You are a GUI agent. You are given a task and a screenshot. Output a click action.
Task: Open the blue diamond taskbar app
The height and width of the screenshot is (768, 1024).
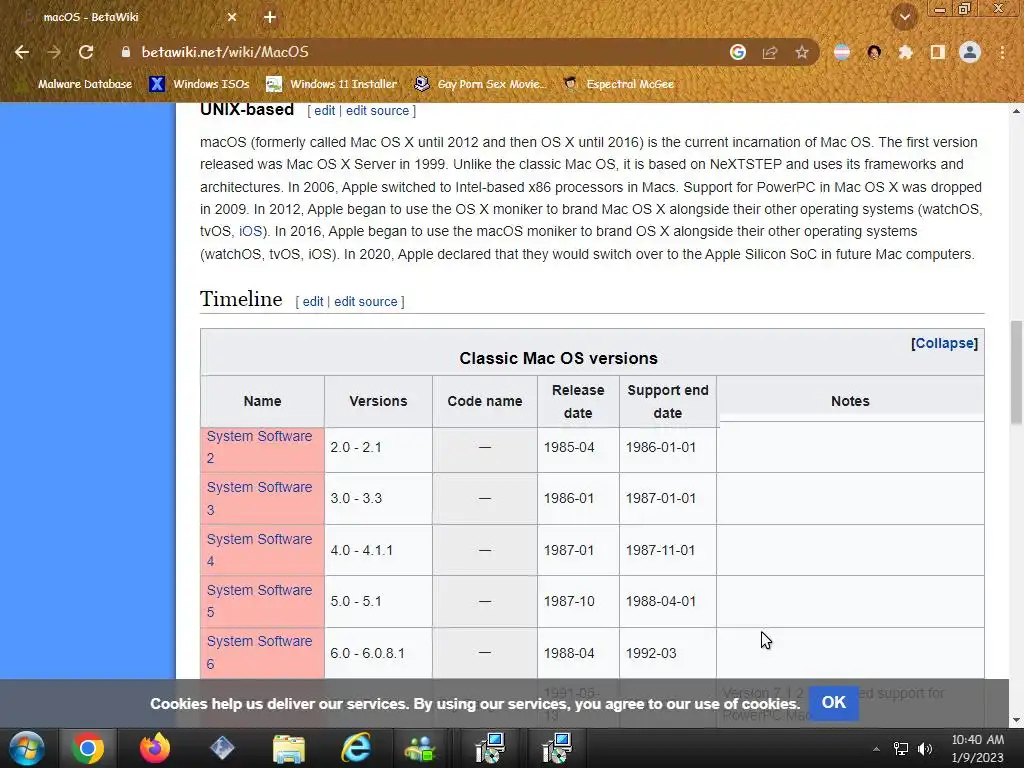tap(222, 748)
